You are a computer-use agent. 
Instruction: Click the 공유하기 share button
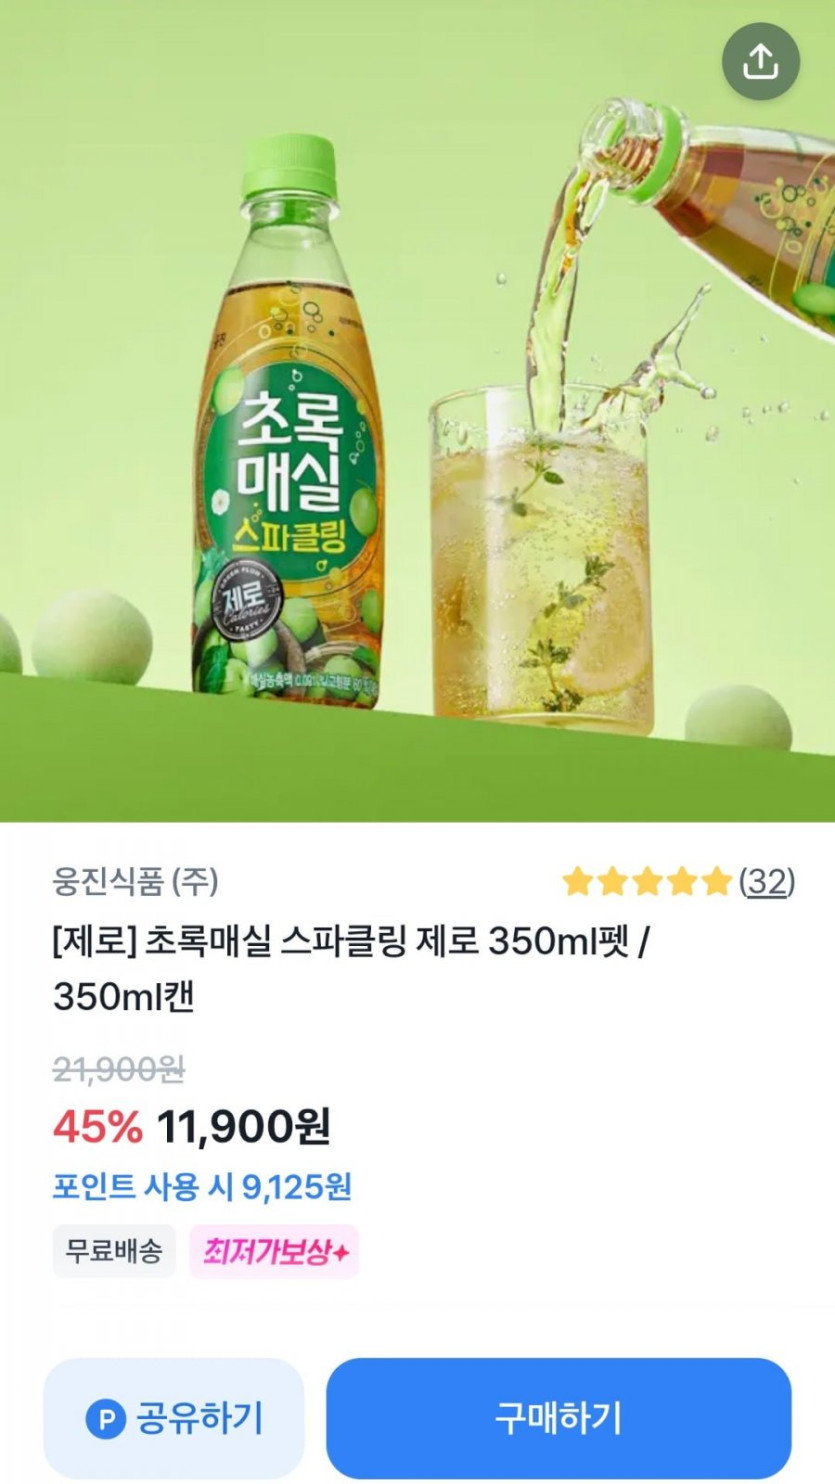click(174, 1418)
